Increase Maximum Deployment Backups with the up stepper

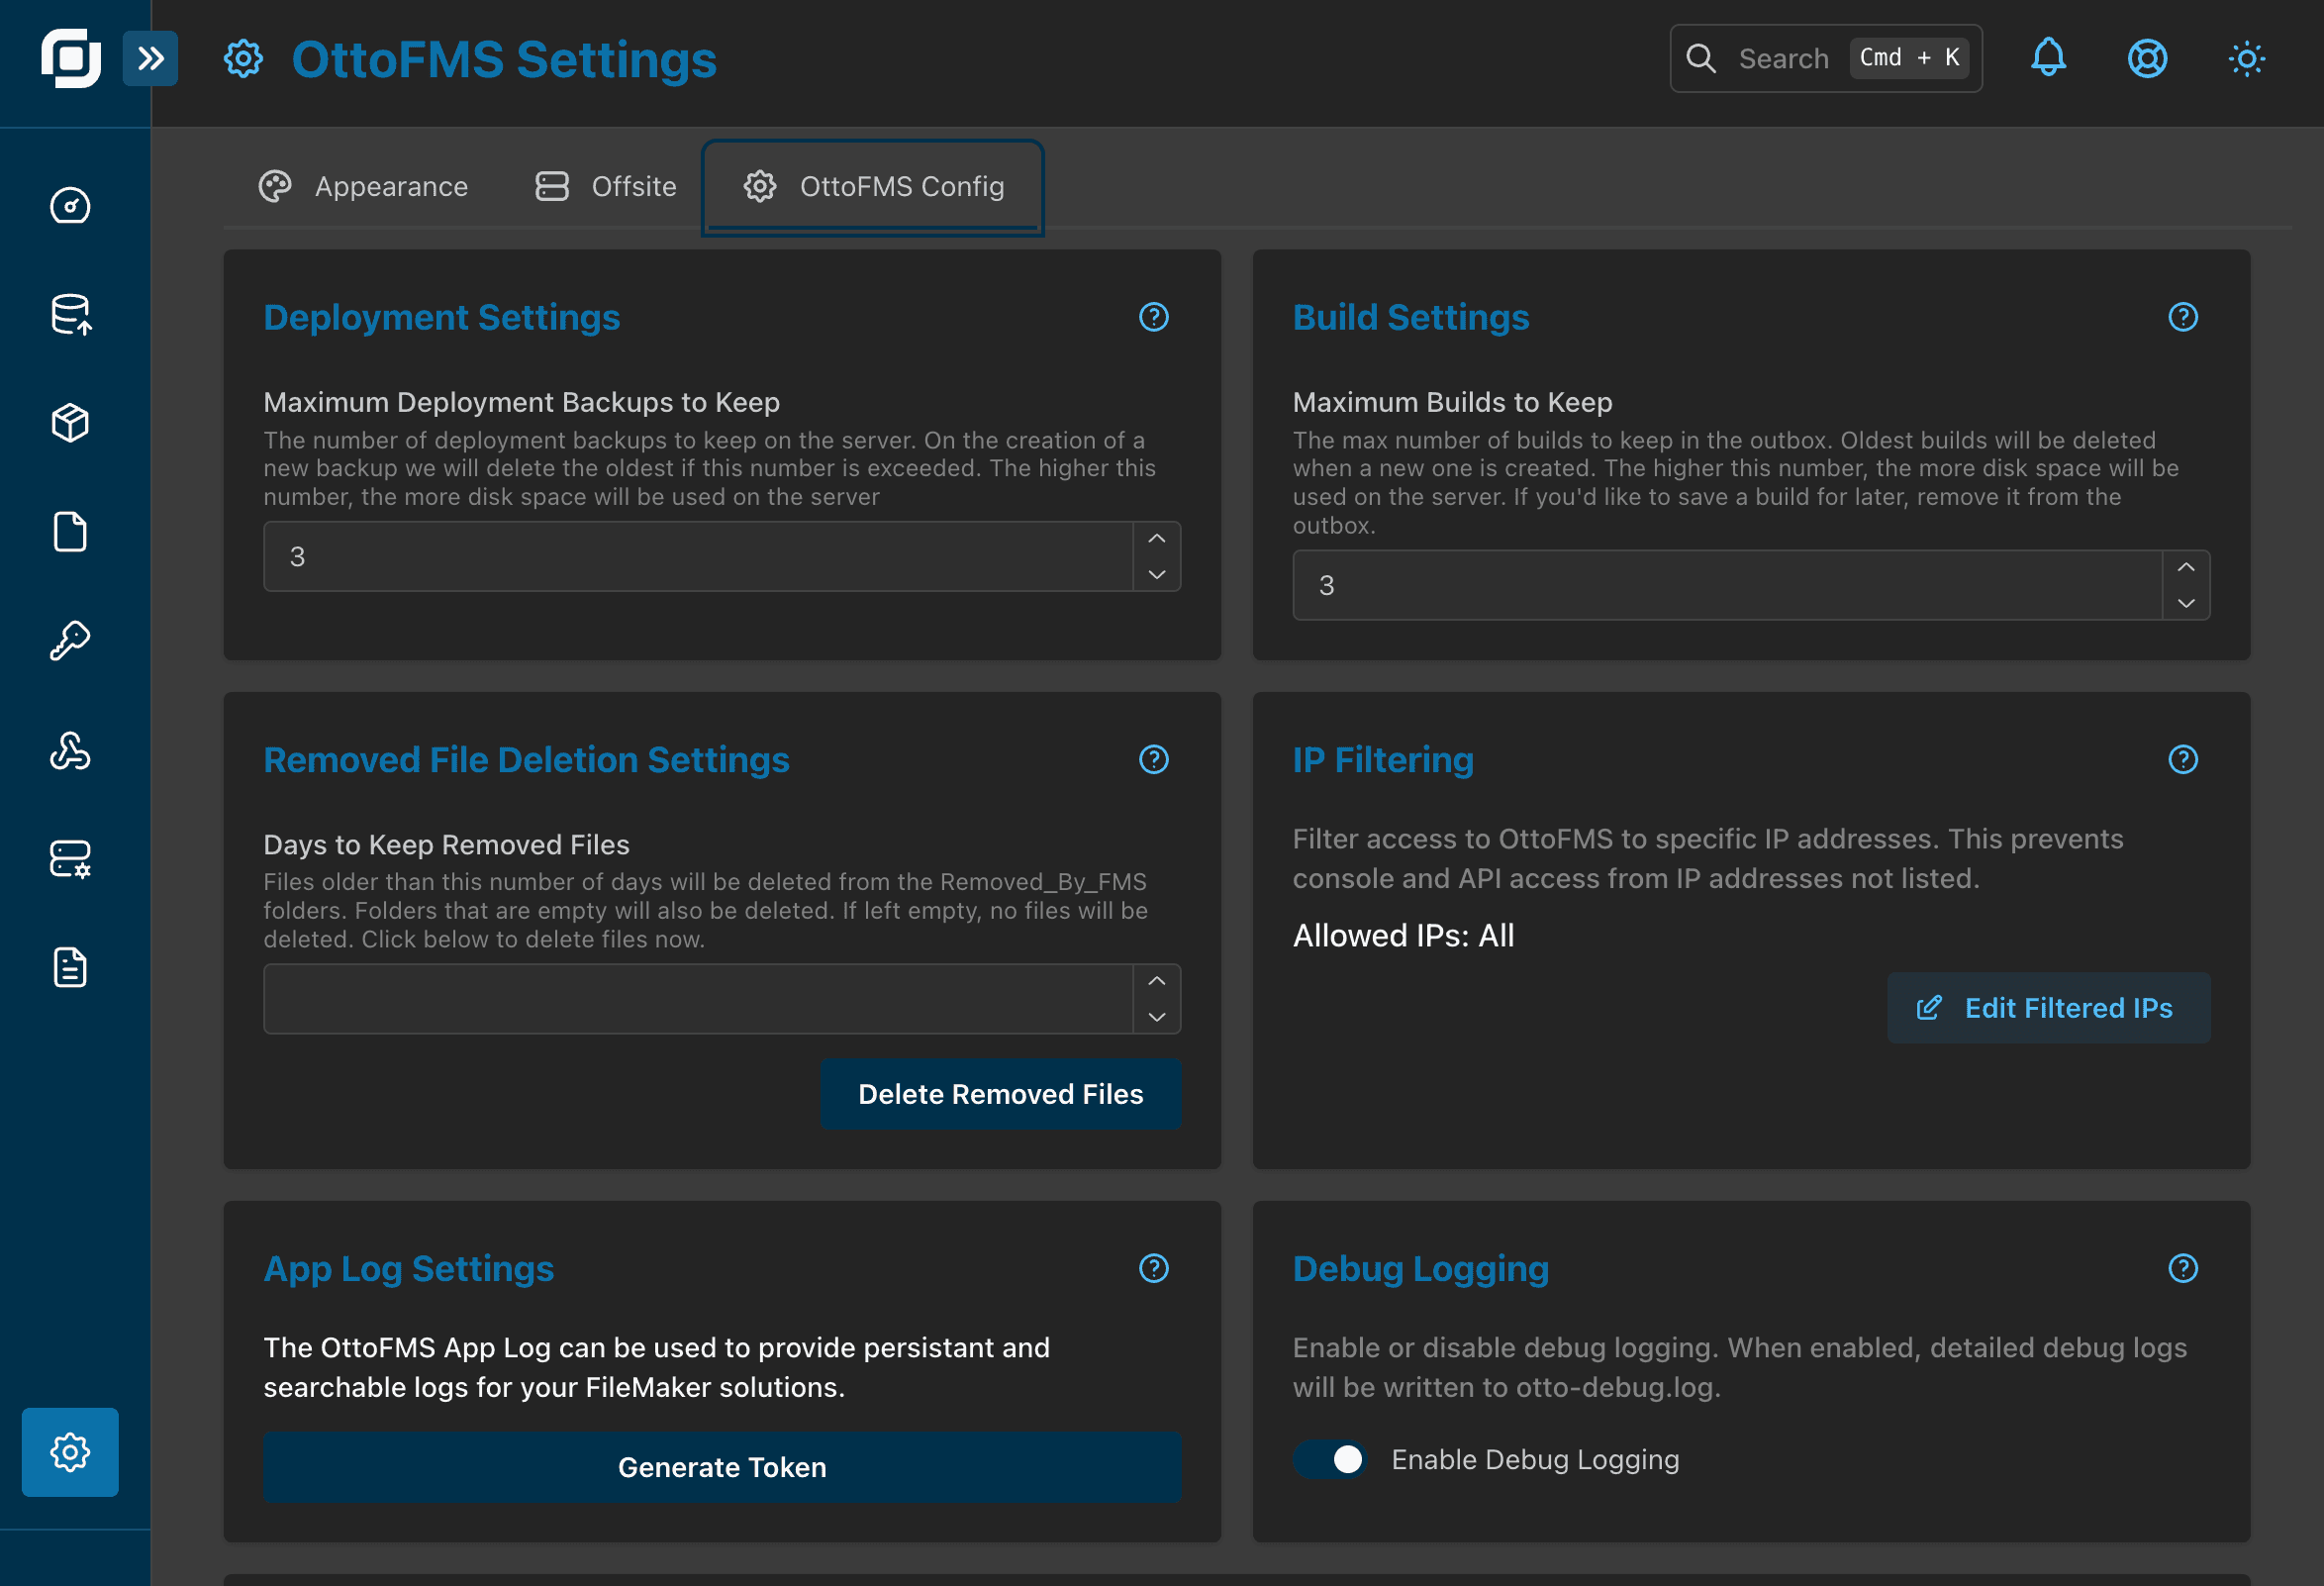pos(1156,538)
